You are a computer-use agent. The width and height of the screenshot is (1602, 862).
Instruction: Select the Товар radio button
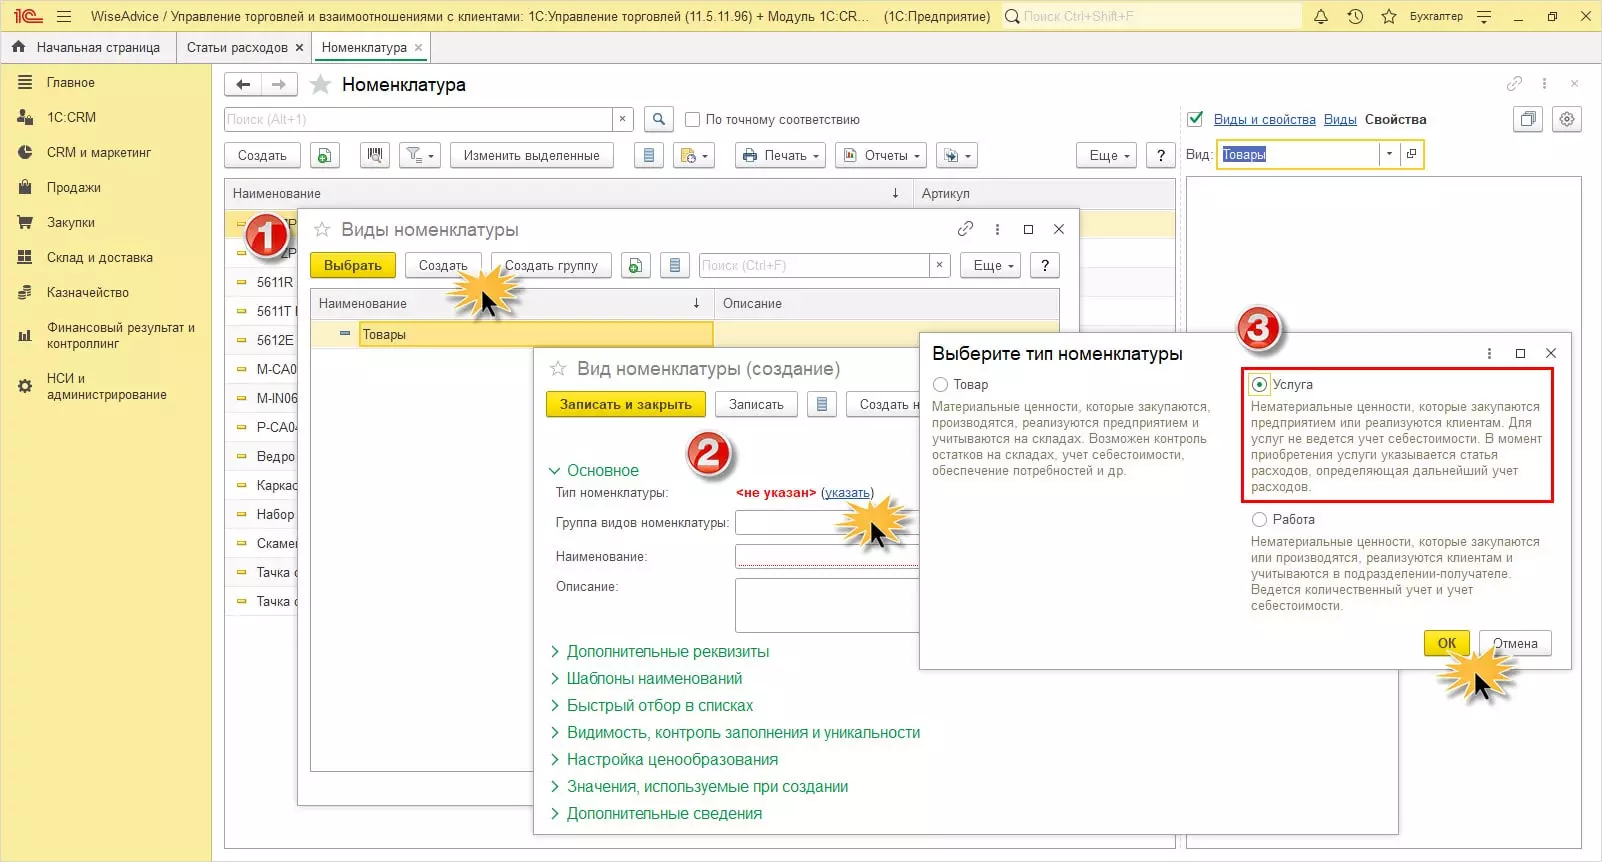tap(940, 384)
